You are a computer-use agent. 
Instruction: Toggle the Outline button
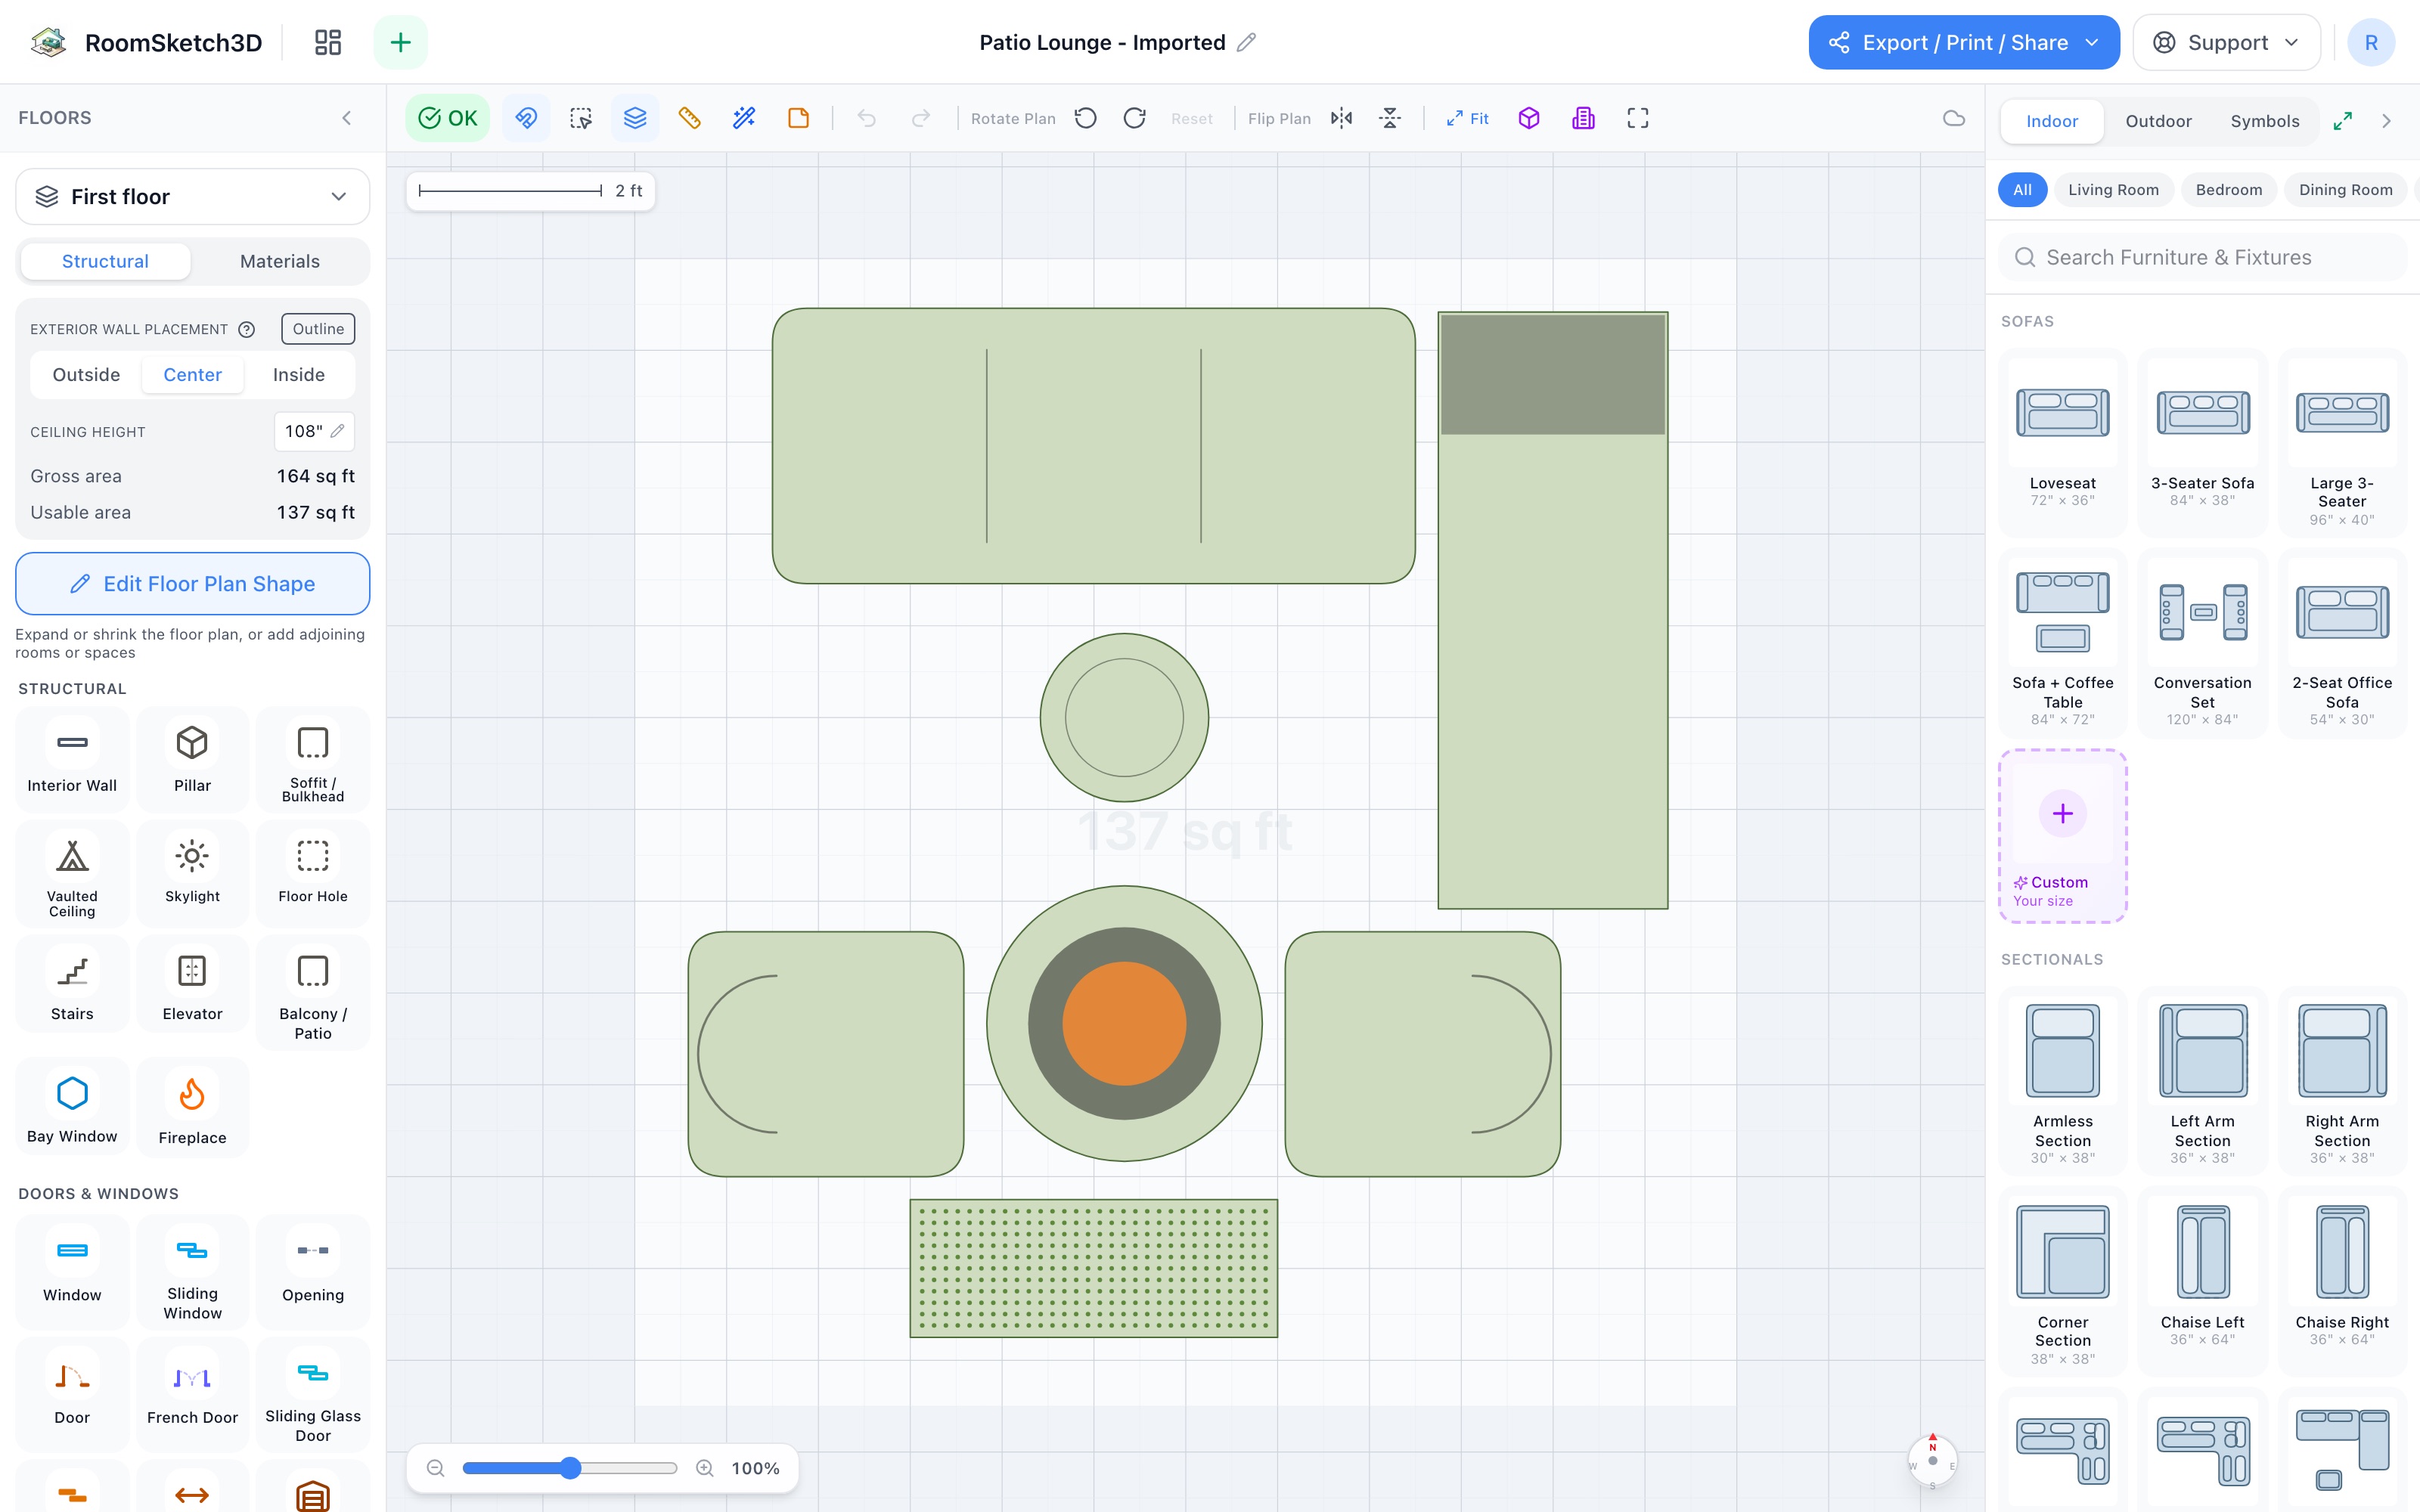pyautogui.click(x=318, y=329)
